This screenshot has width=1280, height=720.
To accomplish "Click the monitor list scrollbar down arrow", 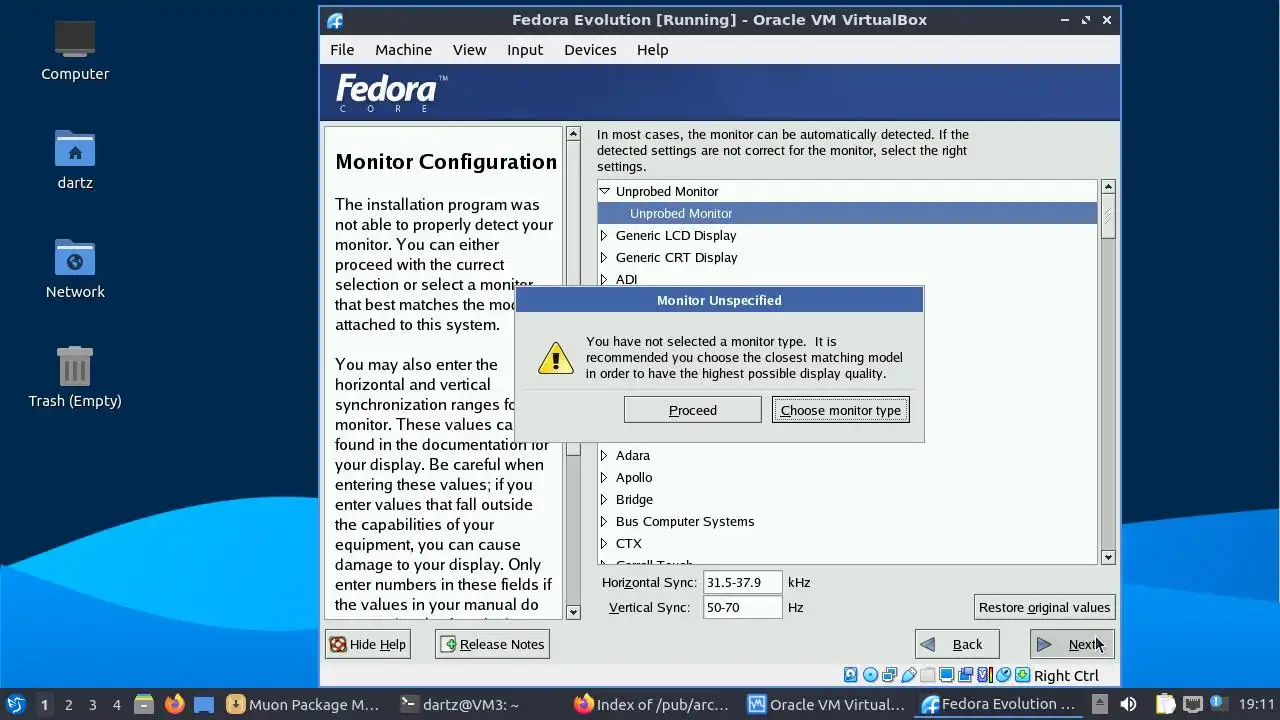I will 1108,557.
